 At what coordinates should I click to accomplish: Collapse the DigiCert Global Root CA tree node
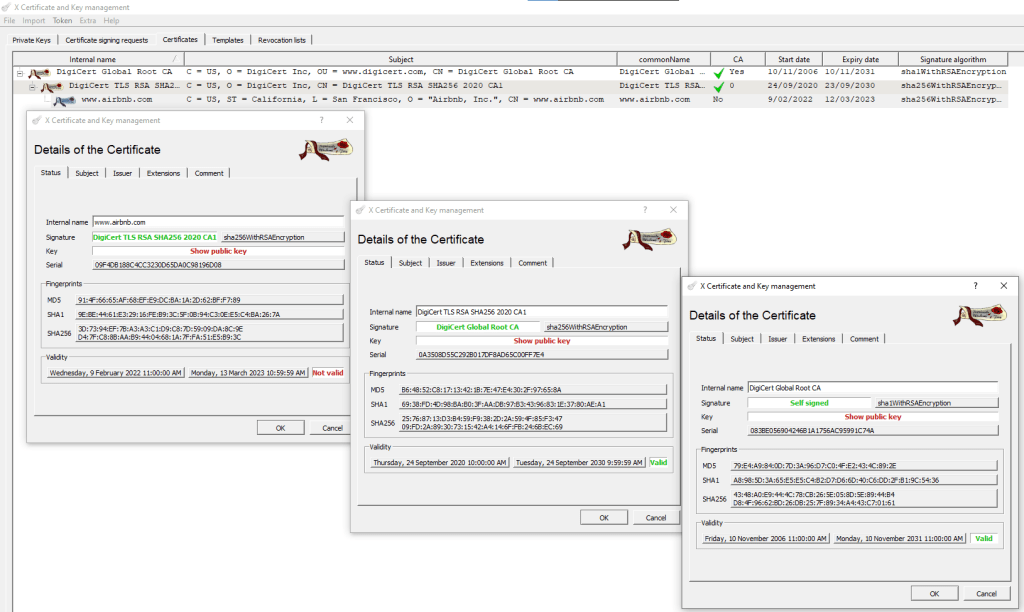click(20, 73)
